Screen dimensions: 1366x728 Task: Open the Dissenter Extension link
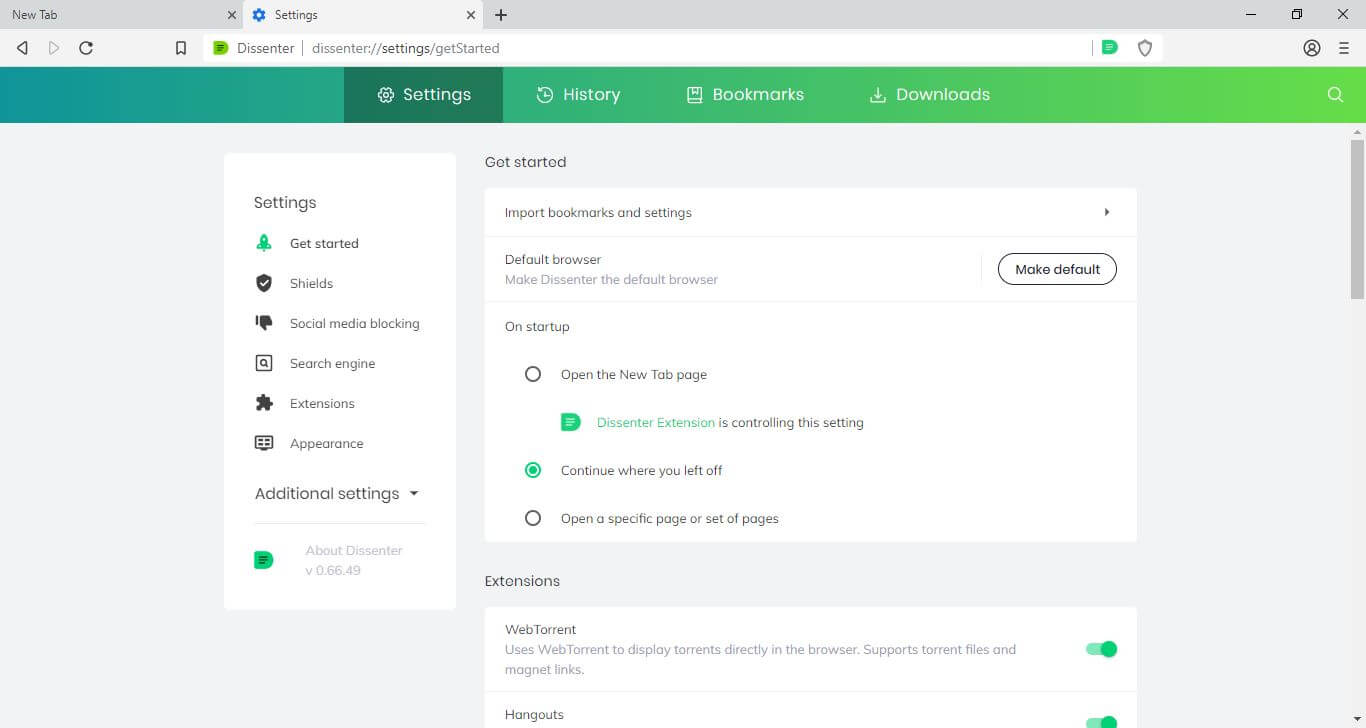656,422
